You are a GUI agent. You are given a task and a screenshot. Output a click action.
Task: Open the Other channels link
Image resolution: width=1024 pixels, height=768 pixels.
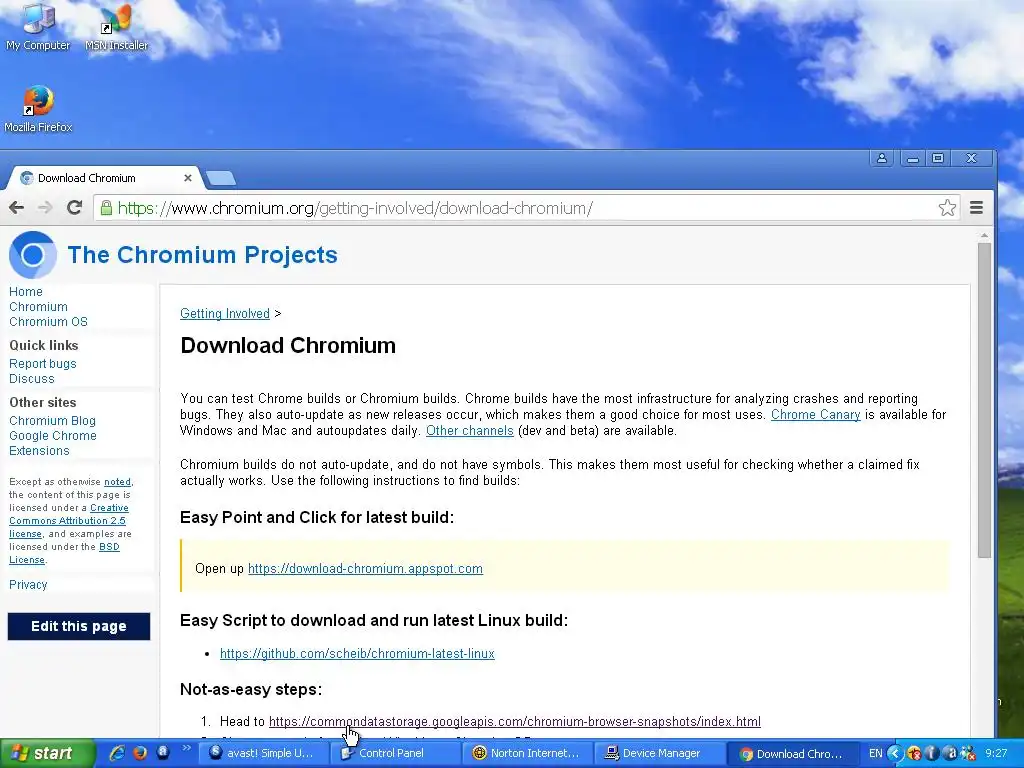click(x=470, y=430)
